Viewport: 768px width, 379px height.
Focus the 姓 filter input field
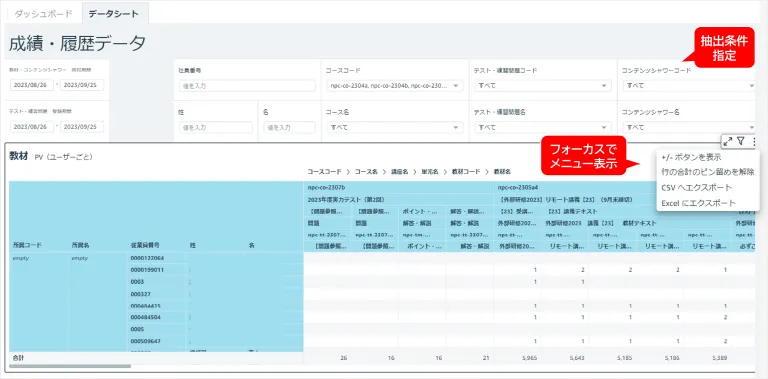coord(216,127)
